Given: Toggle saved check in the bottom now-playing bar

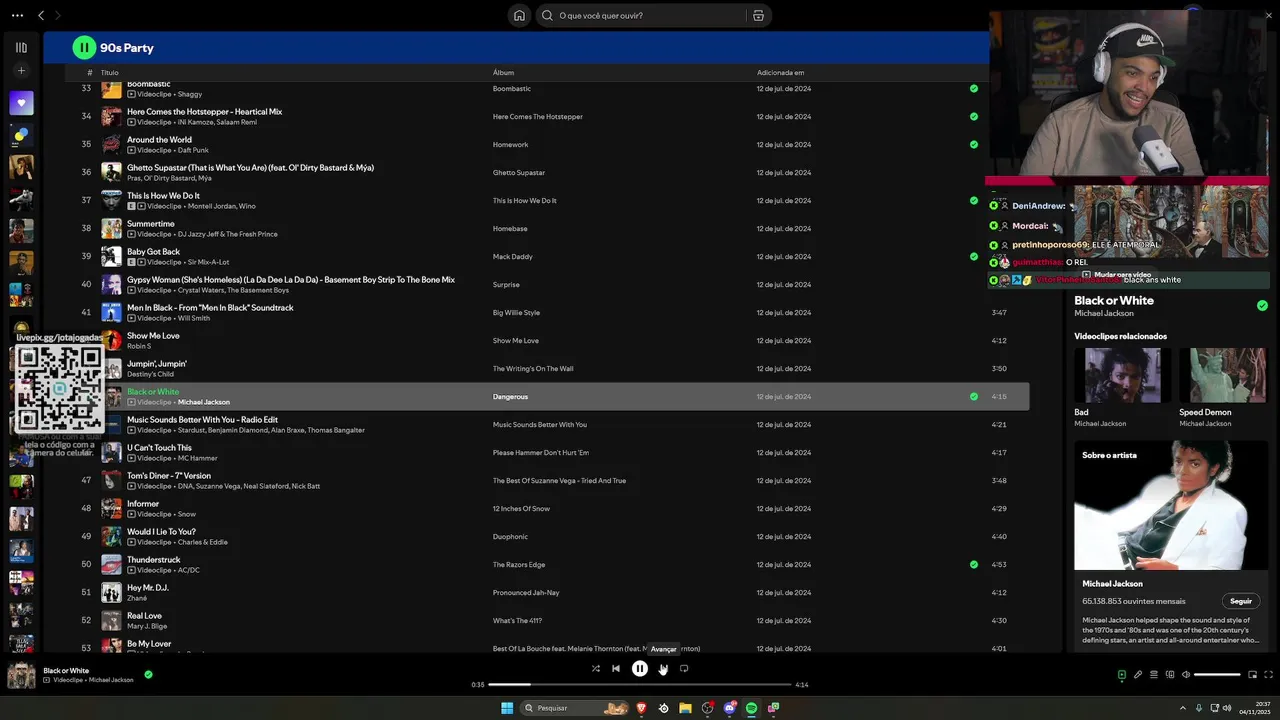Looking at the screenshot, I should [x=148, y=674].
